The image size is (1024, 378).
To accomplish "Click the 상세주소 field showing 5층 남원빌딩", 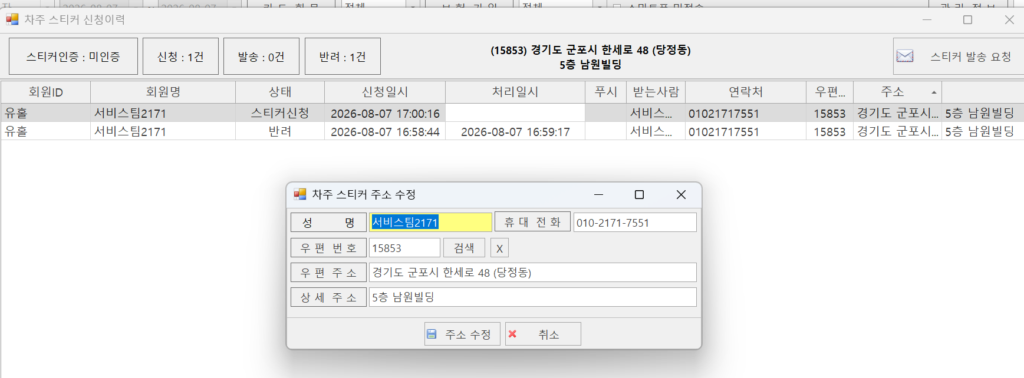I will click(x=533, y=298).
